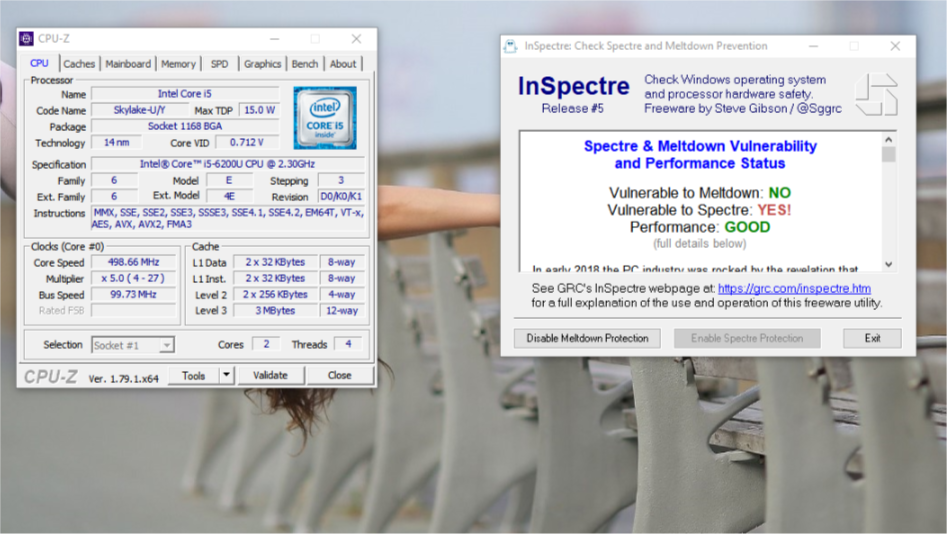Click Stepping value '3'

click(341, 181)
